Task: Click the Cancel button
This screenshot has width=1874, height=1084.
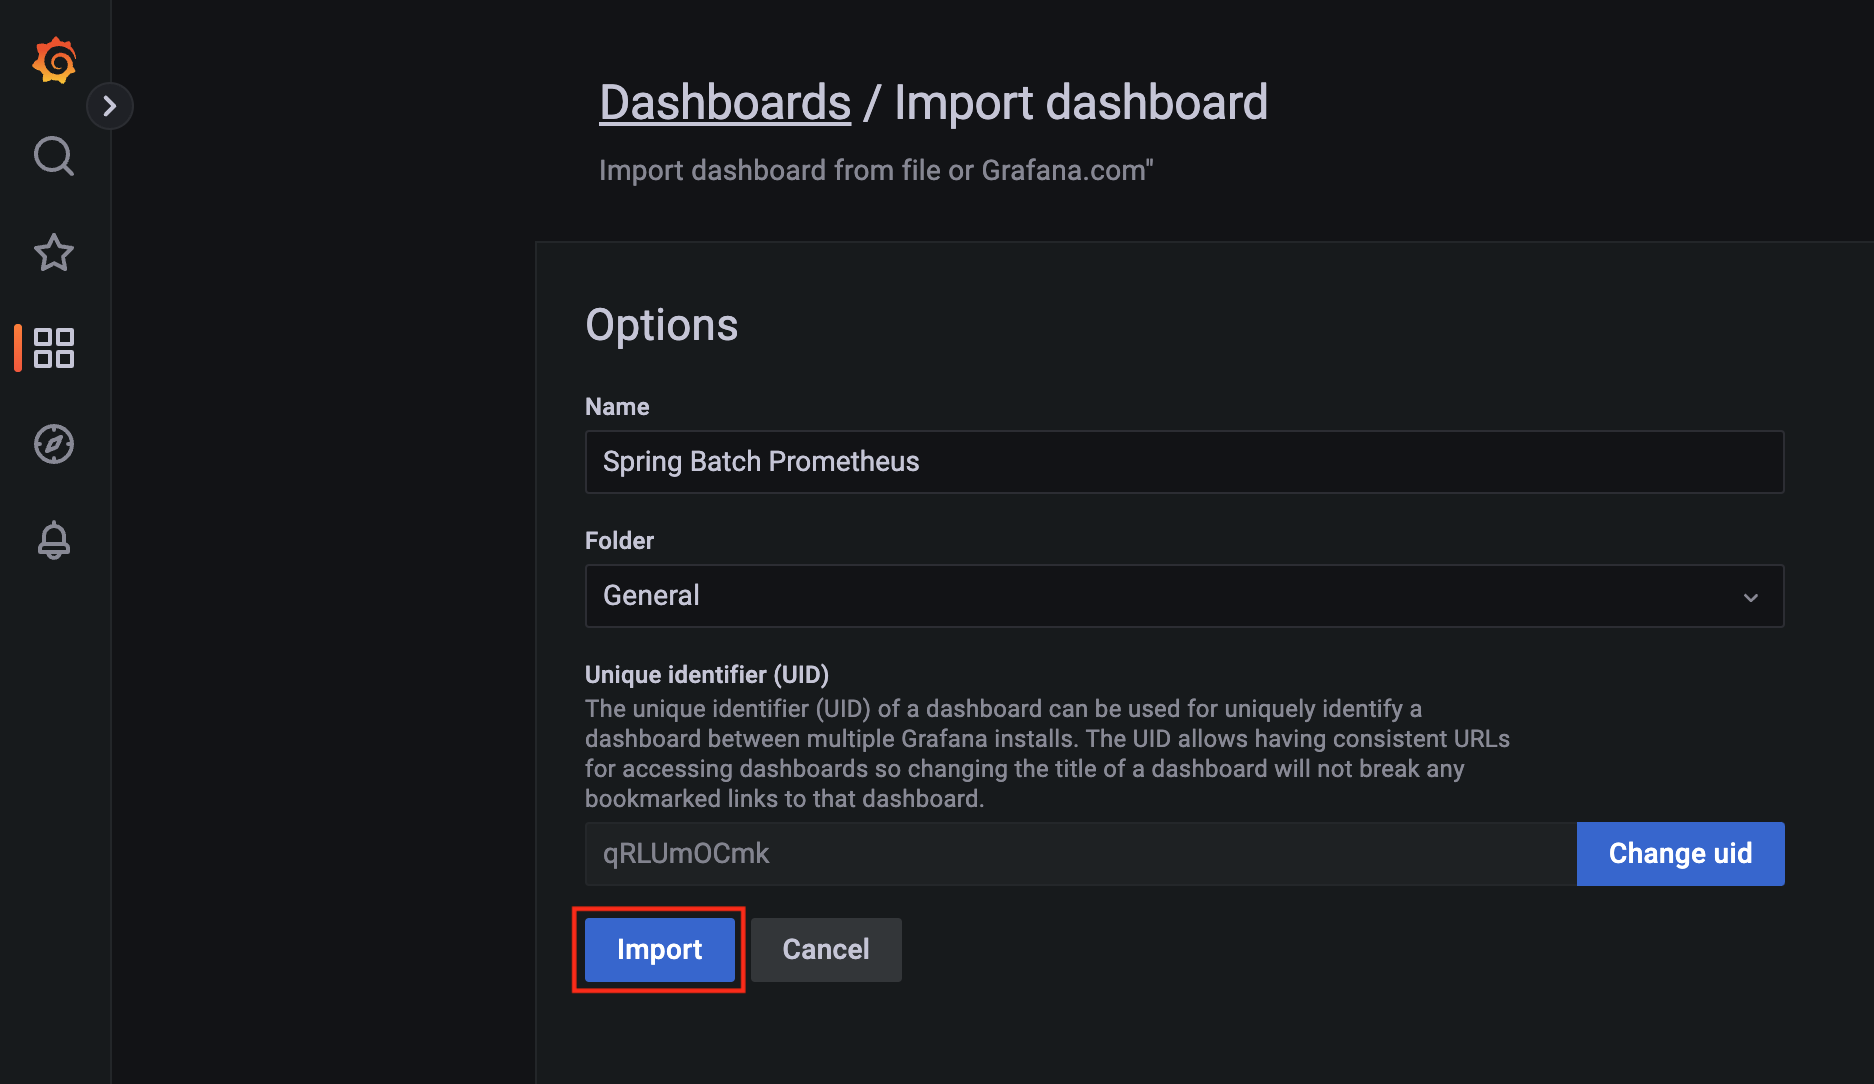Action: 826,950
